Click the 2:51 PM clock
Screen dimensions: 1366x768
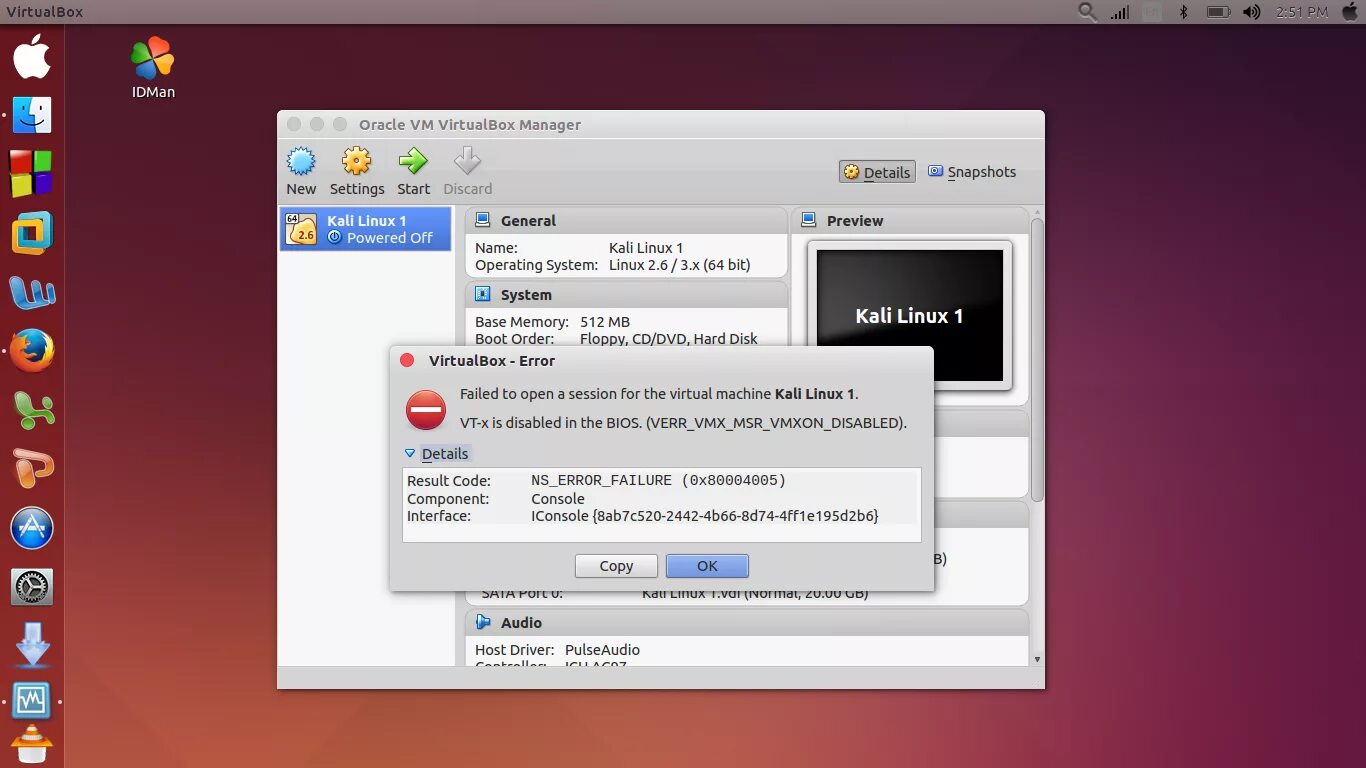(1302, 12)
